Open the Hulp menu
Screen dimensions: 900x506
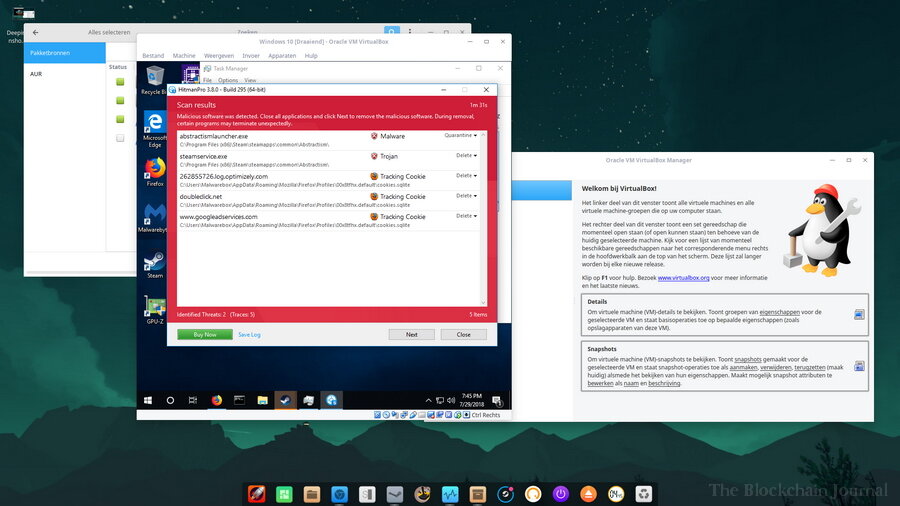pyautogui.click(x=311, y=56)
